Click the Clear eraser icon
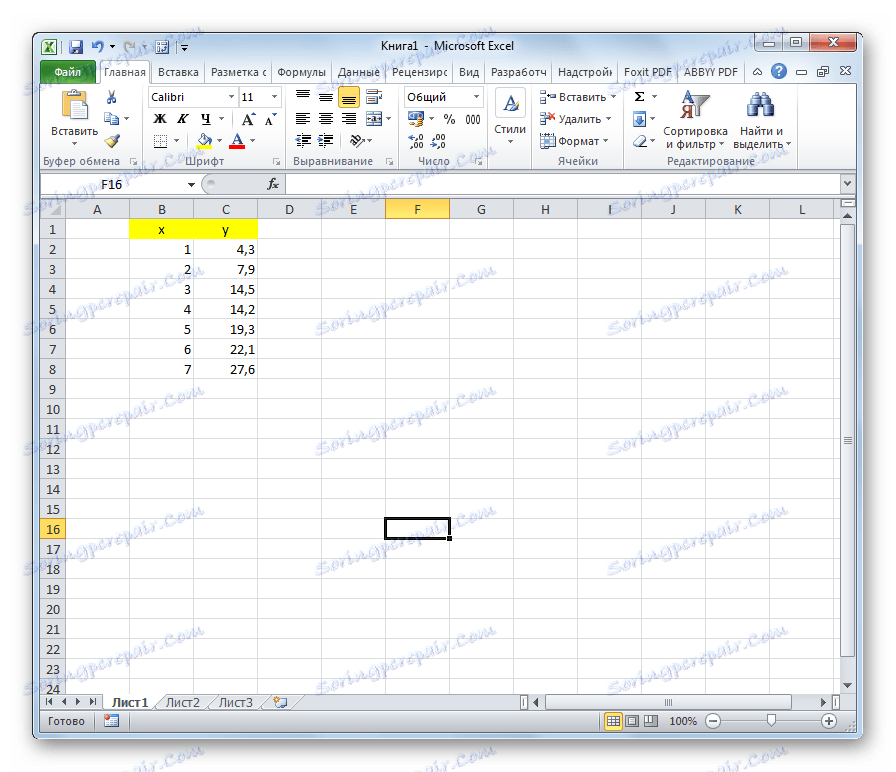The width and height of the screenshot is (896, 772). 640,141
